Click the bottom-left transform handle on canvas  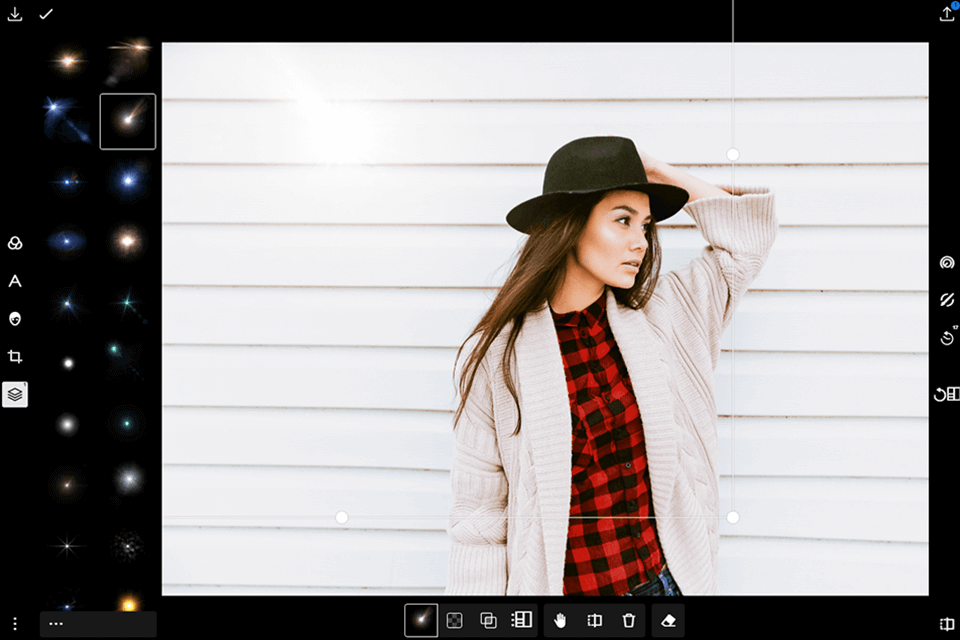(342, 518)
